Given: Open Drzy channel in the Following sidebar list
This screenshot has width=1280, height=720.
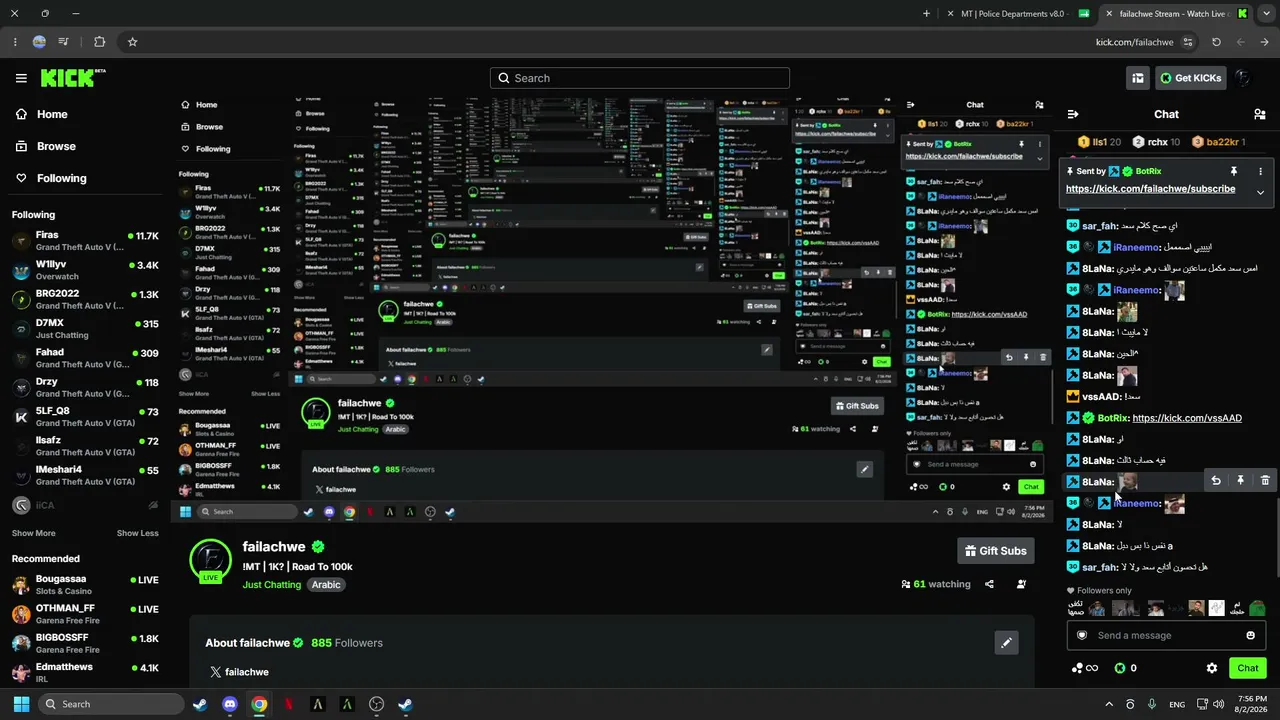Looking at the screenshot, I should 84,388.
